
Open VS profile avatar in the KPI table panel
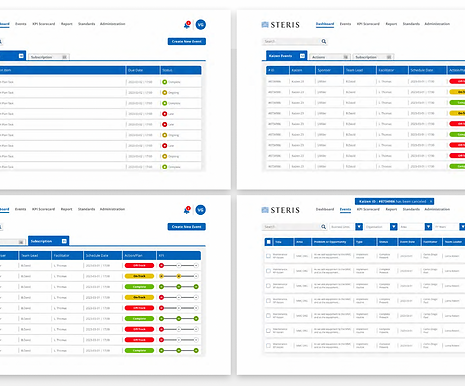[x=200, y=210]
